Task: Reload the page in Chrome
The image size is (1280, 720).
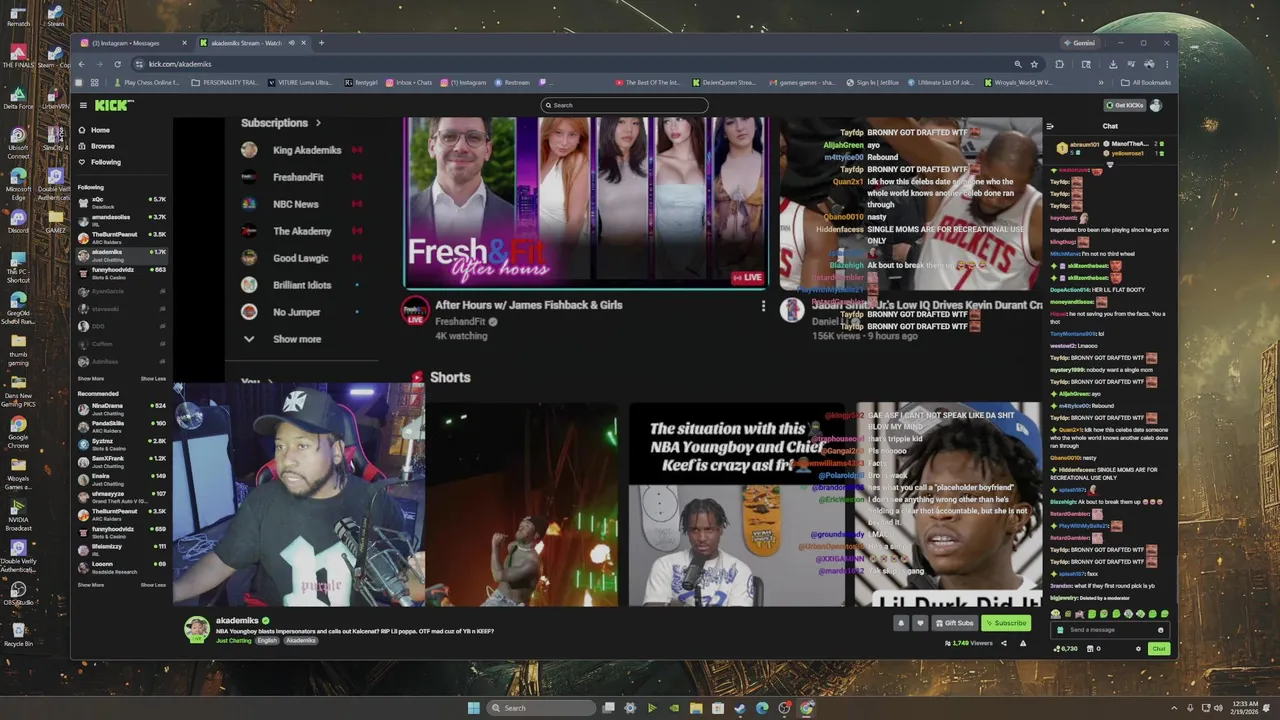Action: [x=117, y=64]
